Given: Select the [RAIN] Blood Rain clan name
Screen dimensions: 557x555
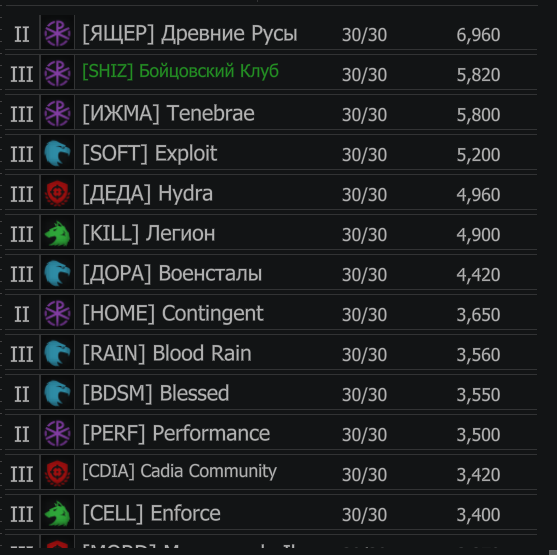Looking at the screenshot, I should 167,354.
